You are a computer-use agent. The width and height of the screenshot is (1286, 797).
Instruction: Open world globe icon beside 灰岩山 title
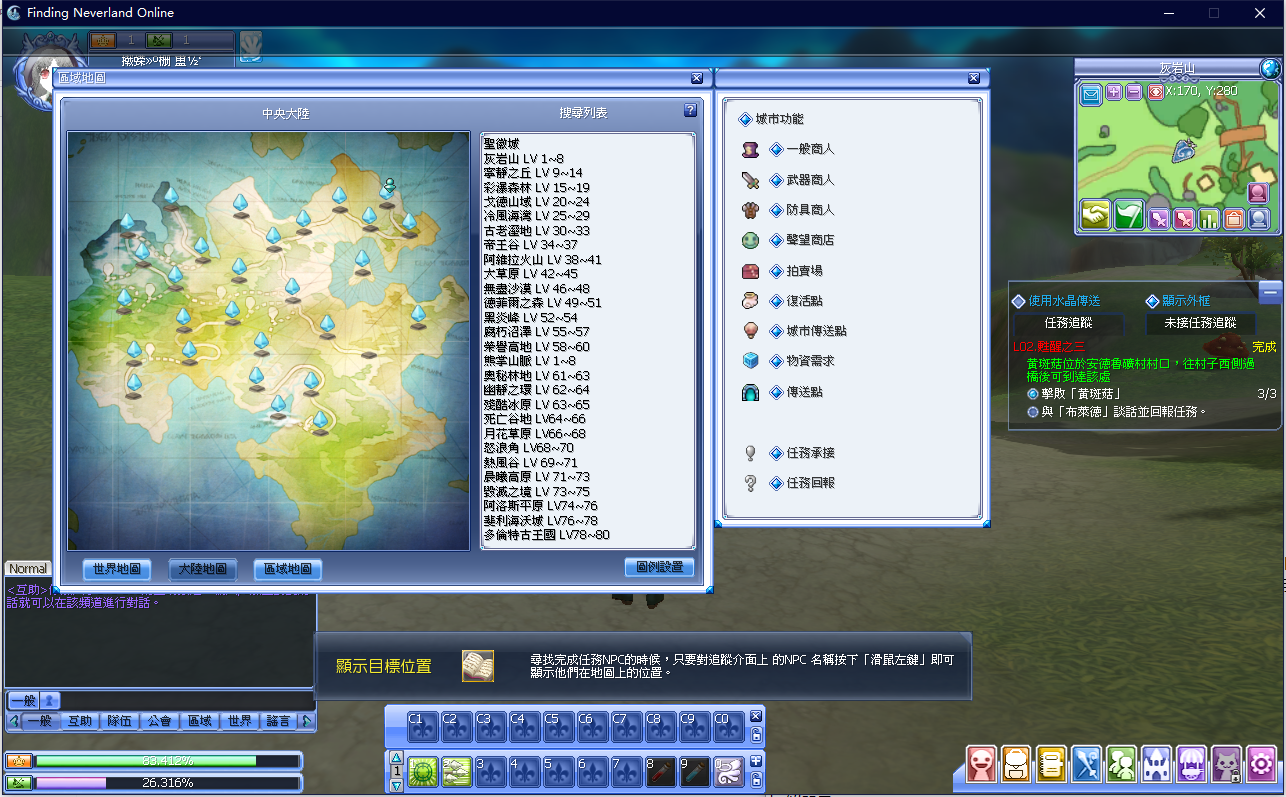1270,69
